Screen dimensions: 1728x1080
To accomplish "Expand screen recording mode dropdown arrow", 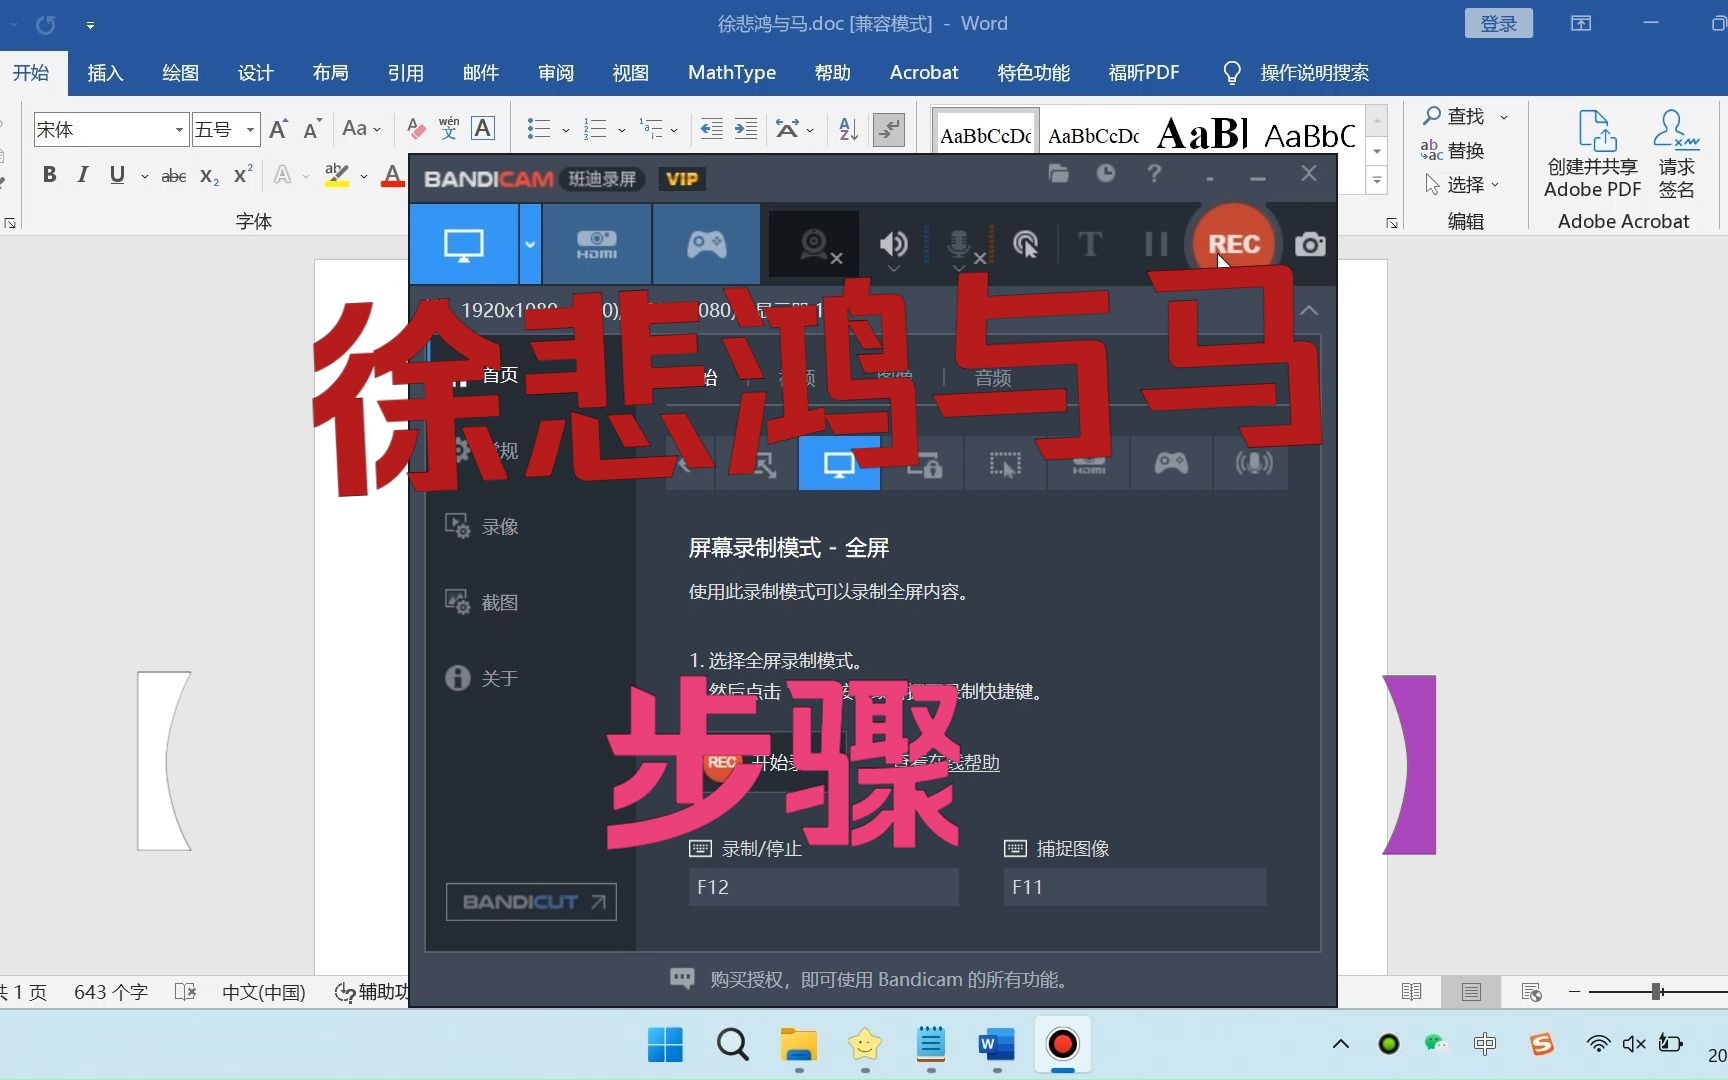I will point(530,244).
